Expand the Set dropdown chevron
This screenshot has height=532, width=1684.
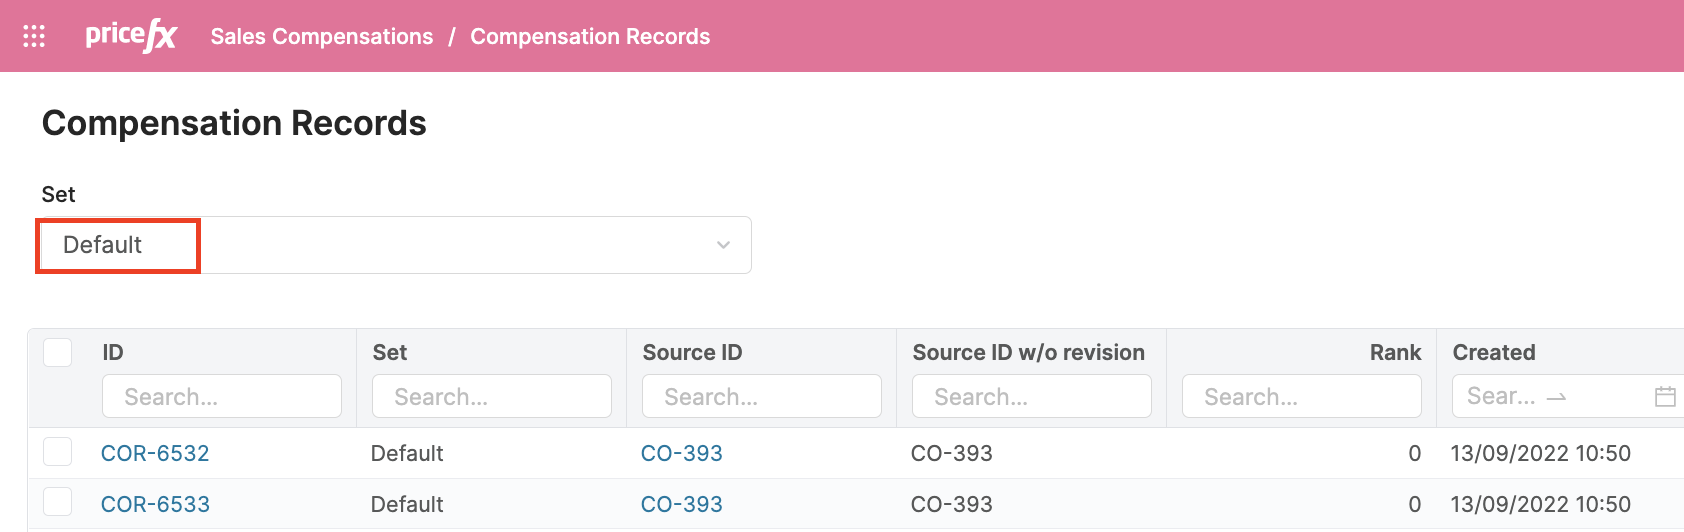pos(723,245)
